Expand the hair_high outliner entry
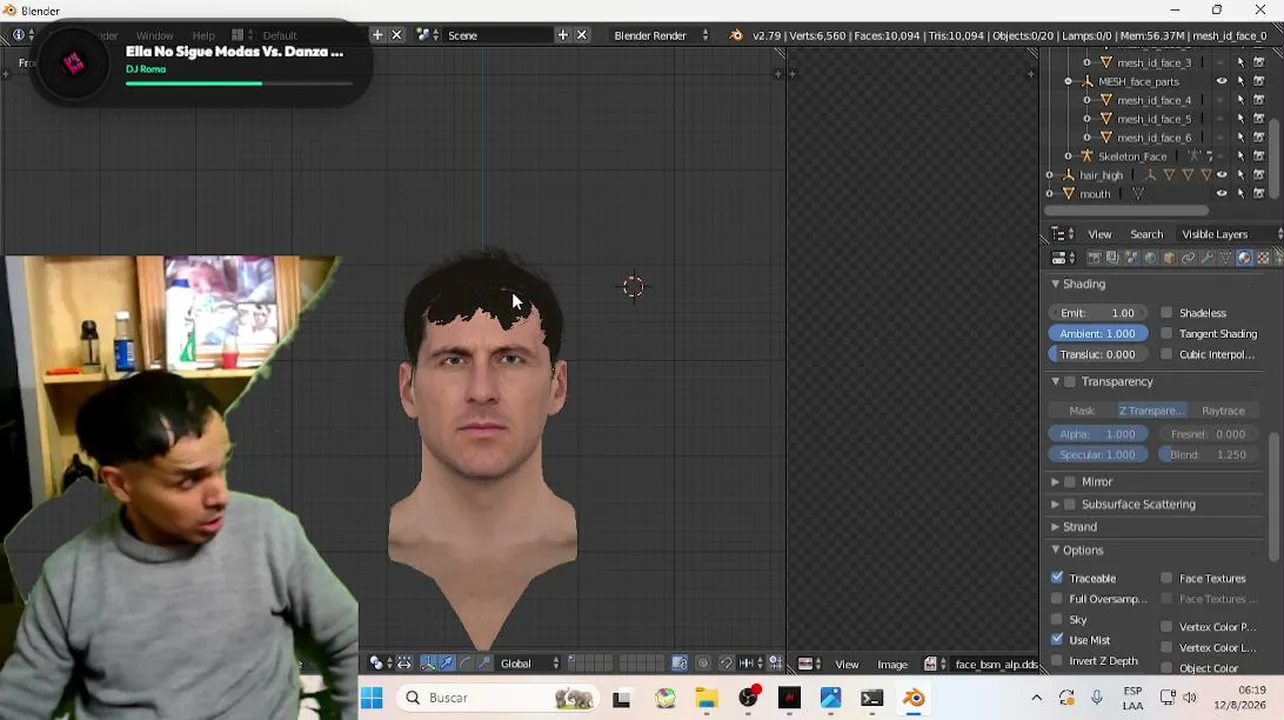The image size is (1284, 720). click(1050, 175)
